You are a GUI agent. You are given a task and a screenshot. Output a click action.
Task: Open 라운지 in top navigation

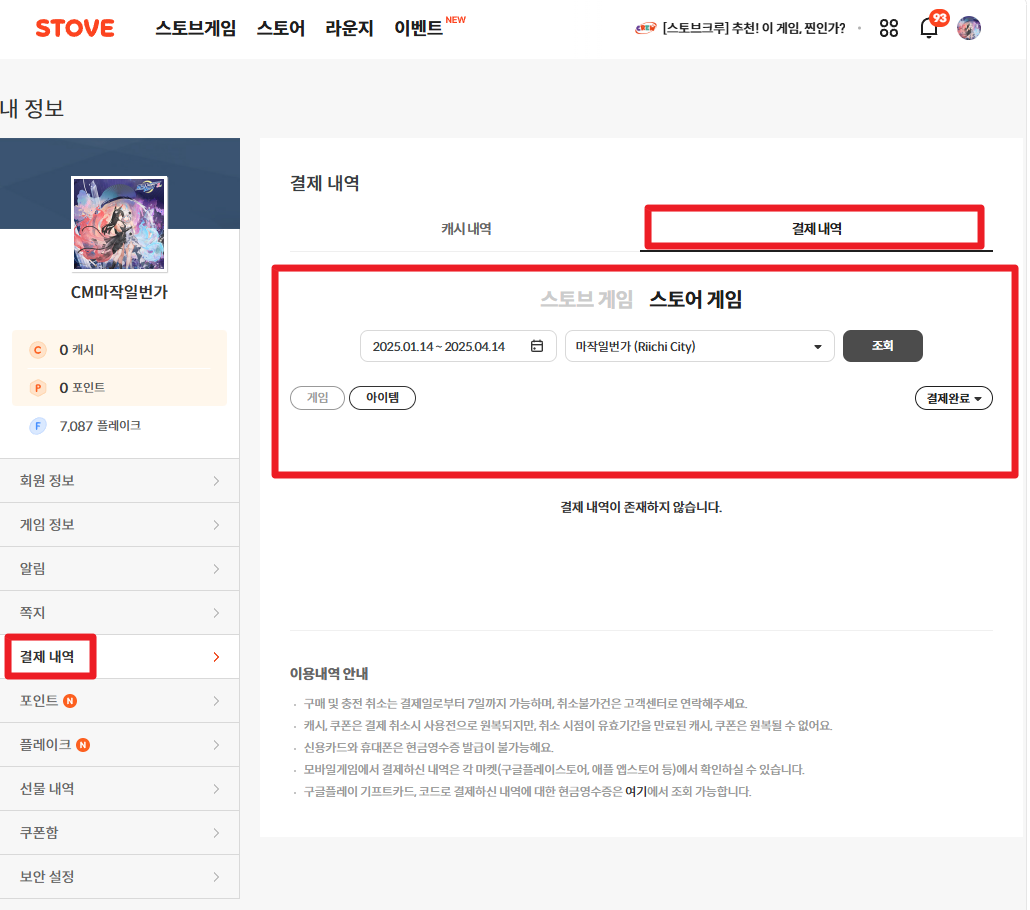(x=349, y=28)
